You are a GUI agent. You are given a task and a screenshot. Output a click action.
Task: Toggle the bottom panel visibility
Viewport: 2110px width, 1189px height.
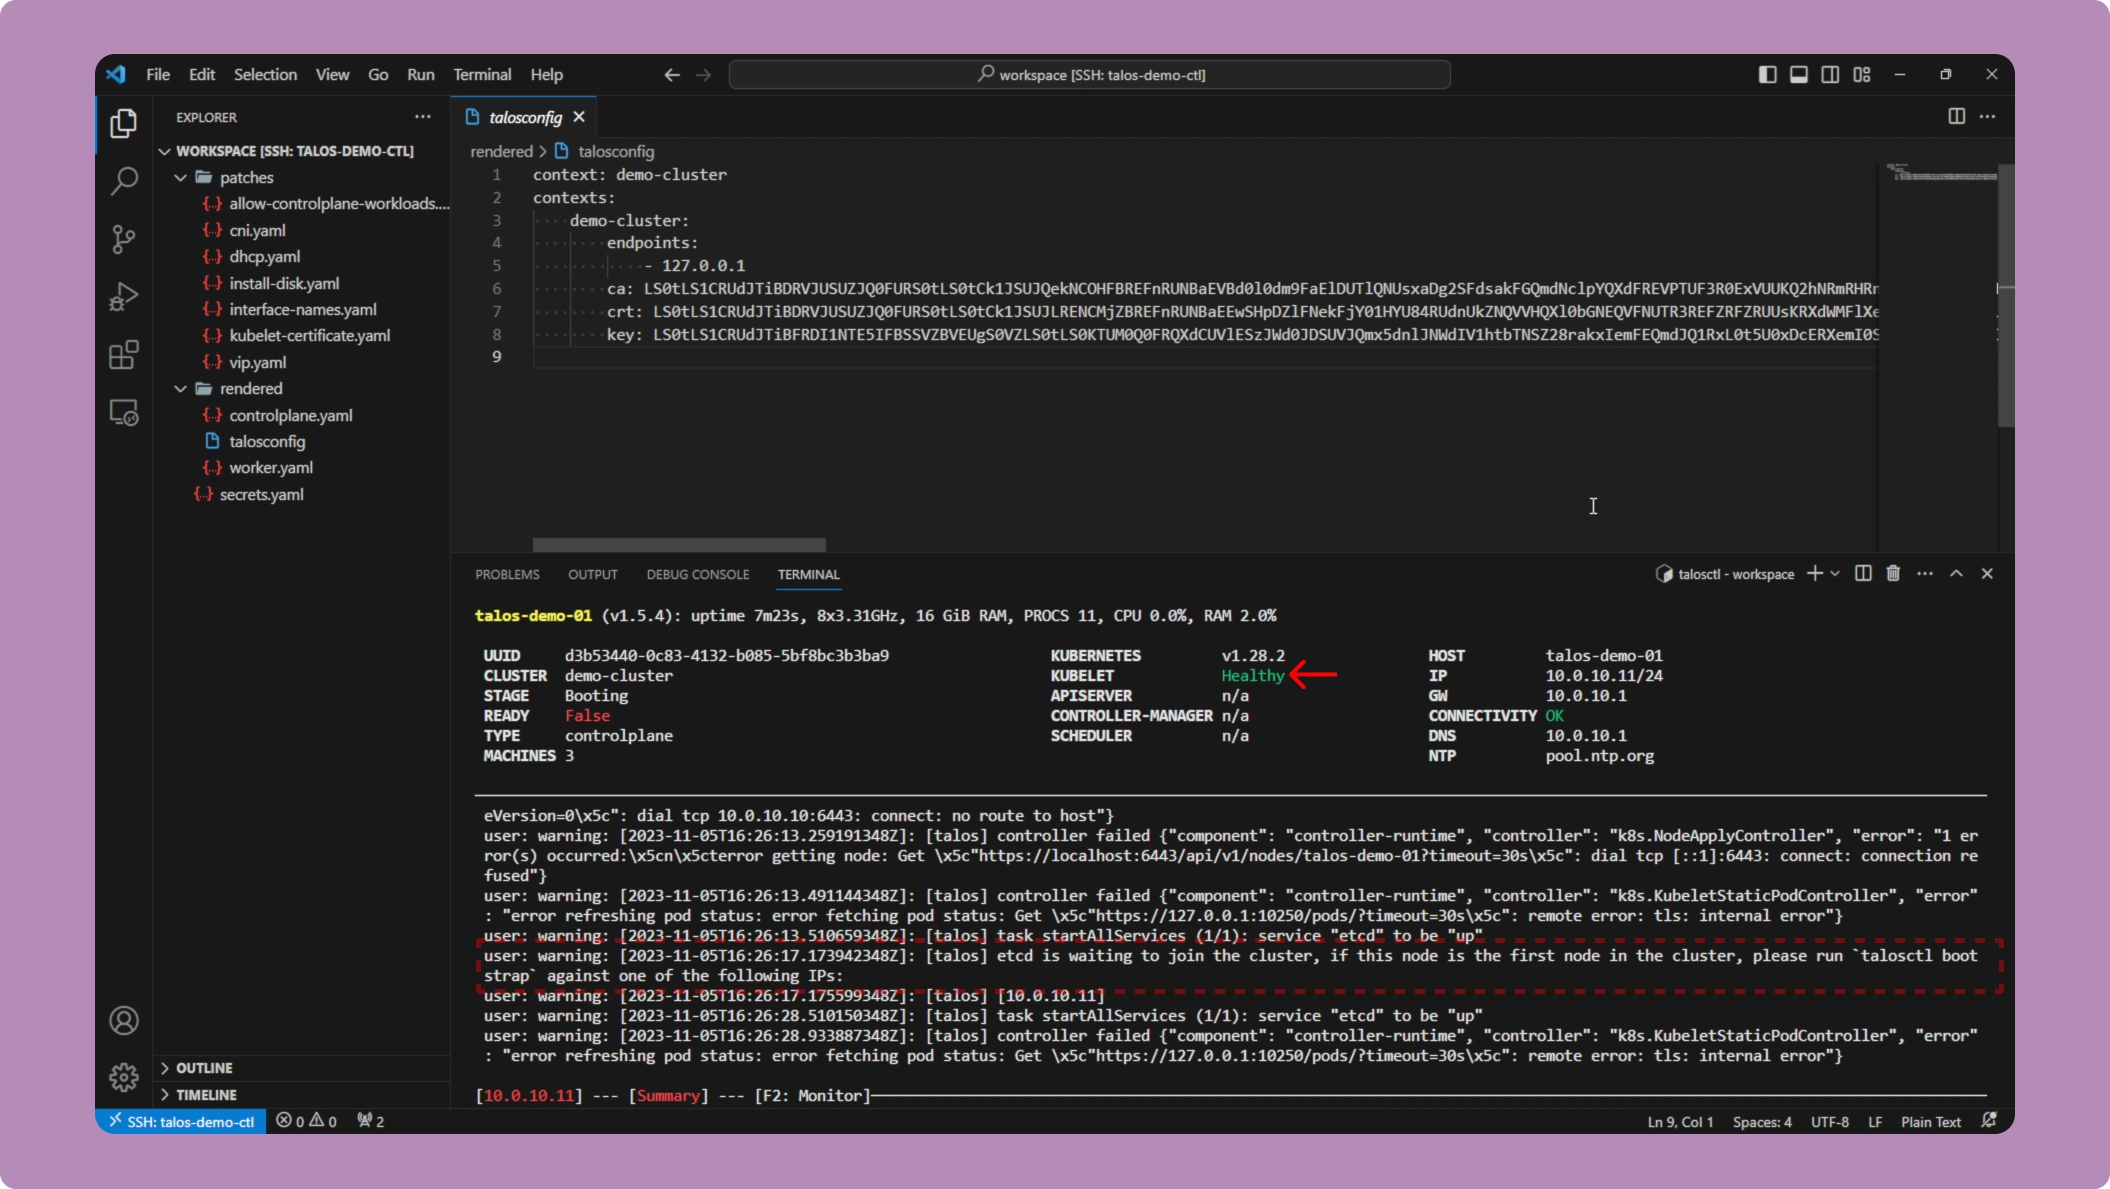tap(1798, 75)
